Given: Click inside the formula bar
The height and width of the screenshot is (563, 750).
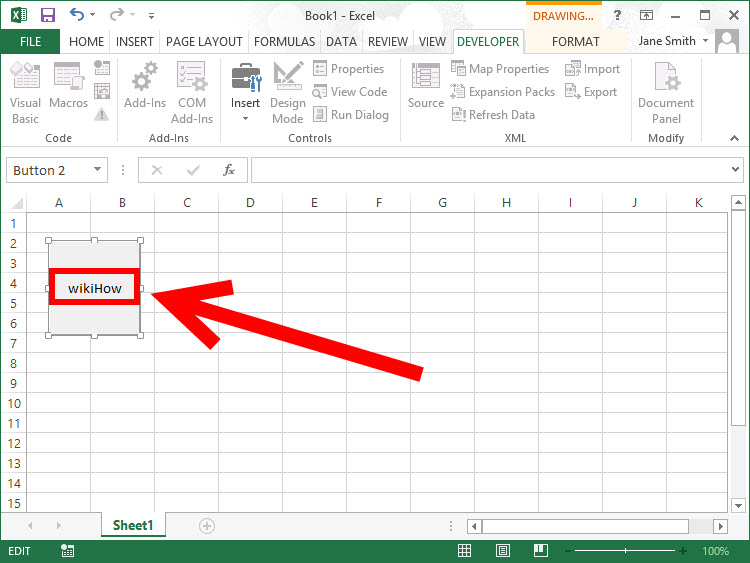Looking at the screenshot, I should pos(489,170).
